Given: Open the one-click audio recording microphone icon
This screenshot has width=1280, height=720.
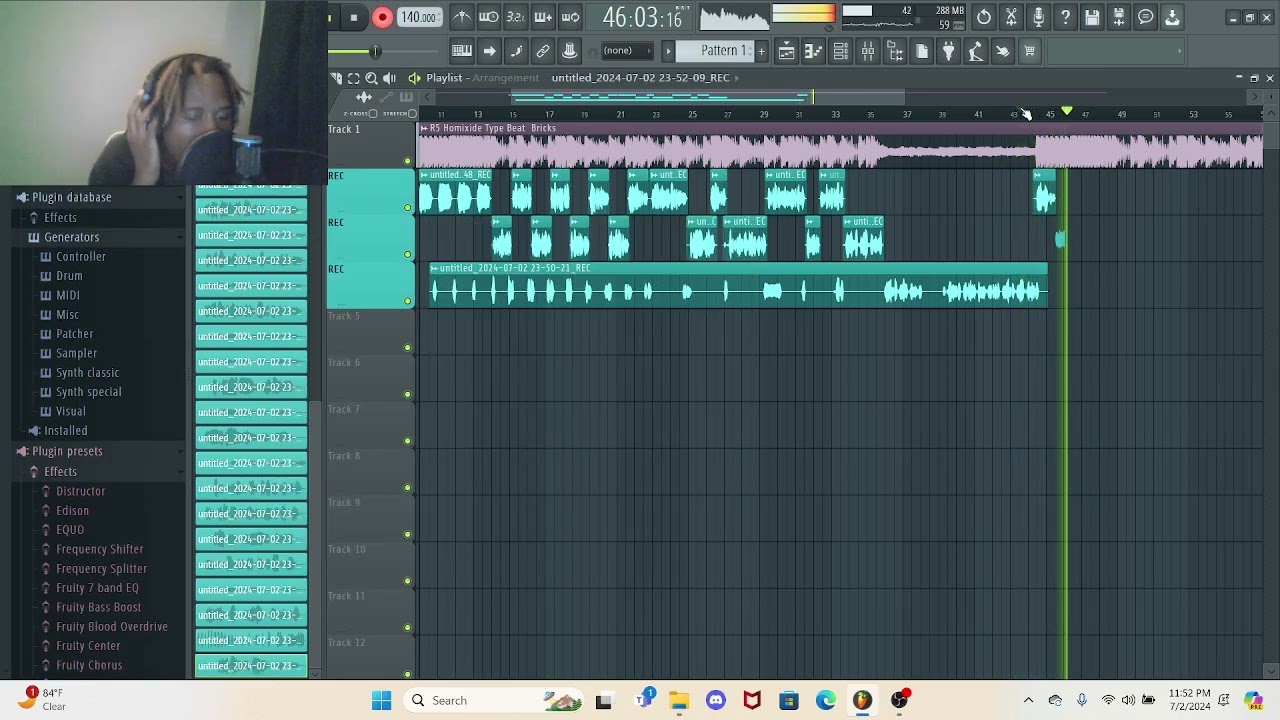Looking at the screenshot, I should (x=1038, y=17).
